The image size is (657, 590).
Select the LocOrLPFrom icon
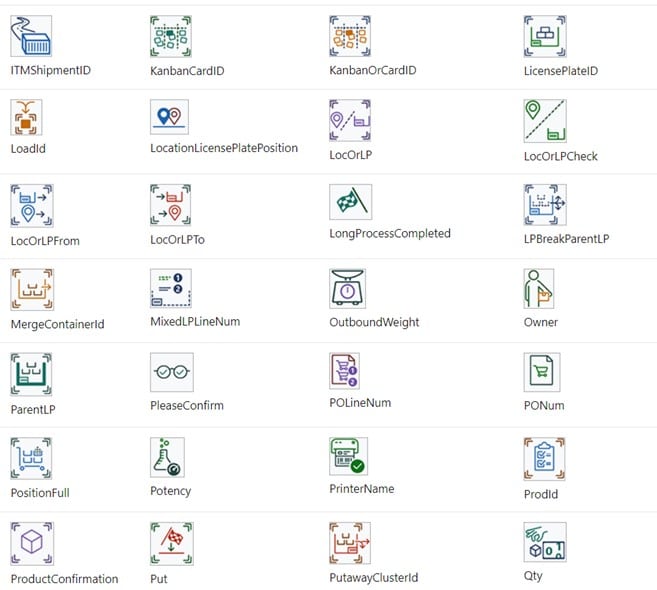pyautogui.click(x=32, y=206)
